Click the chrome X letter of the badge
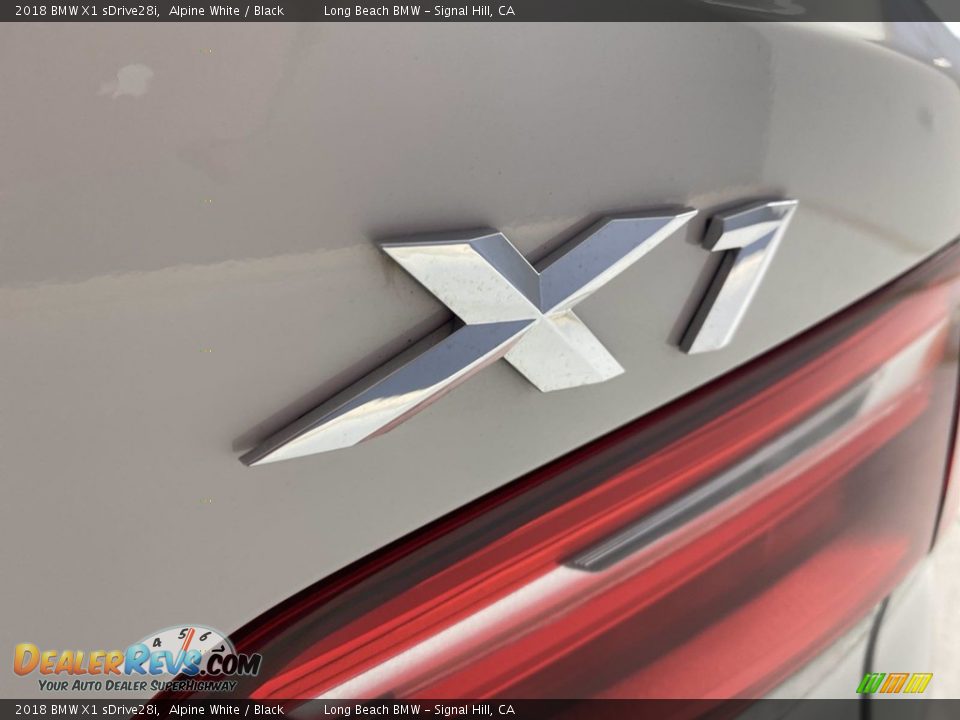The height and width of the screenshot is (720, 960). 468,337
